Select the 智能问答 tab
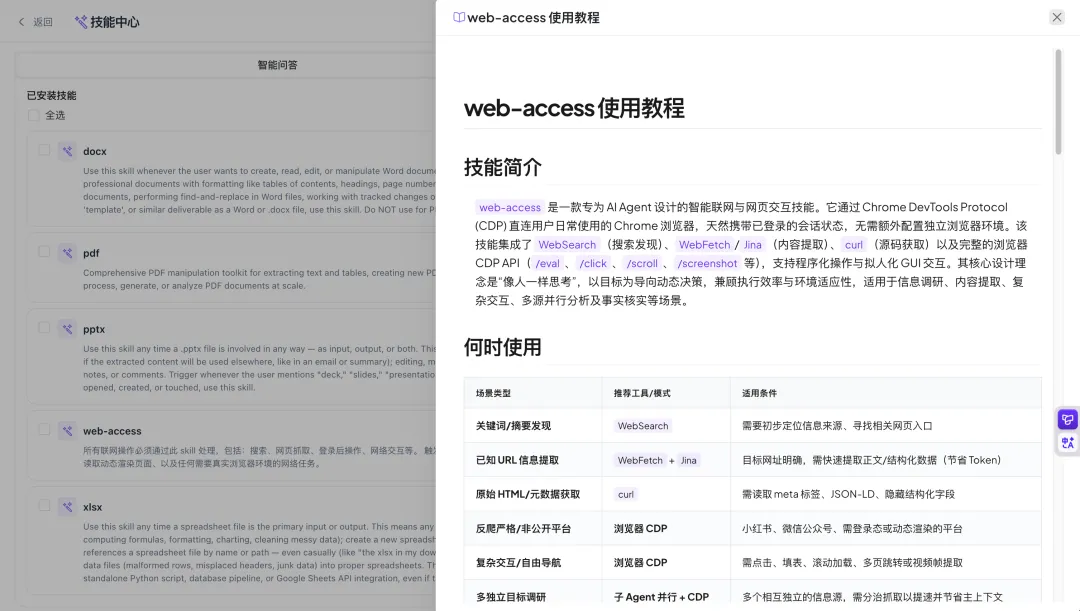 pos(277,65)
